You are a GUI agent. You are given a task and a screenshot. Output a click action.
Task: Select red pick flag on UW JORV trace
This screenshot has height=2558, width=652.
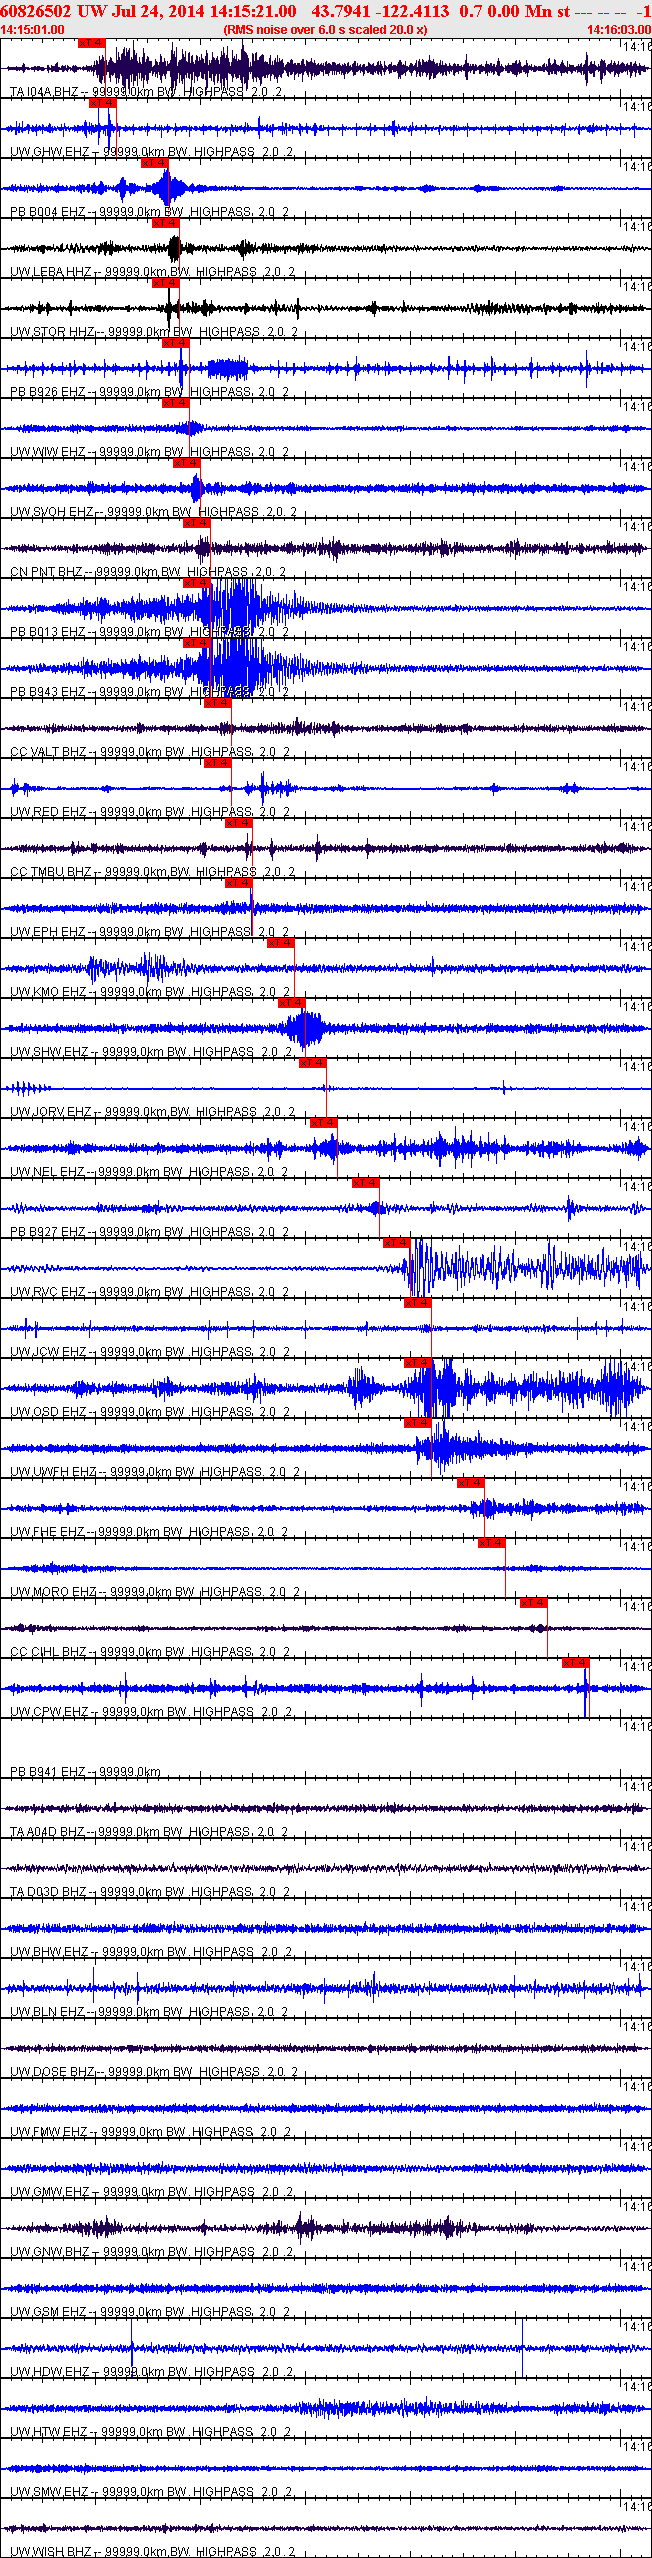click(x=312, y=1063)
